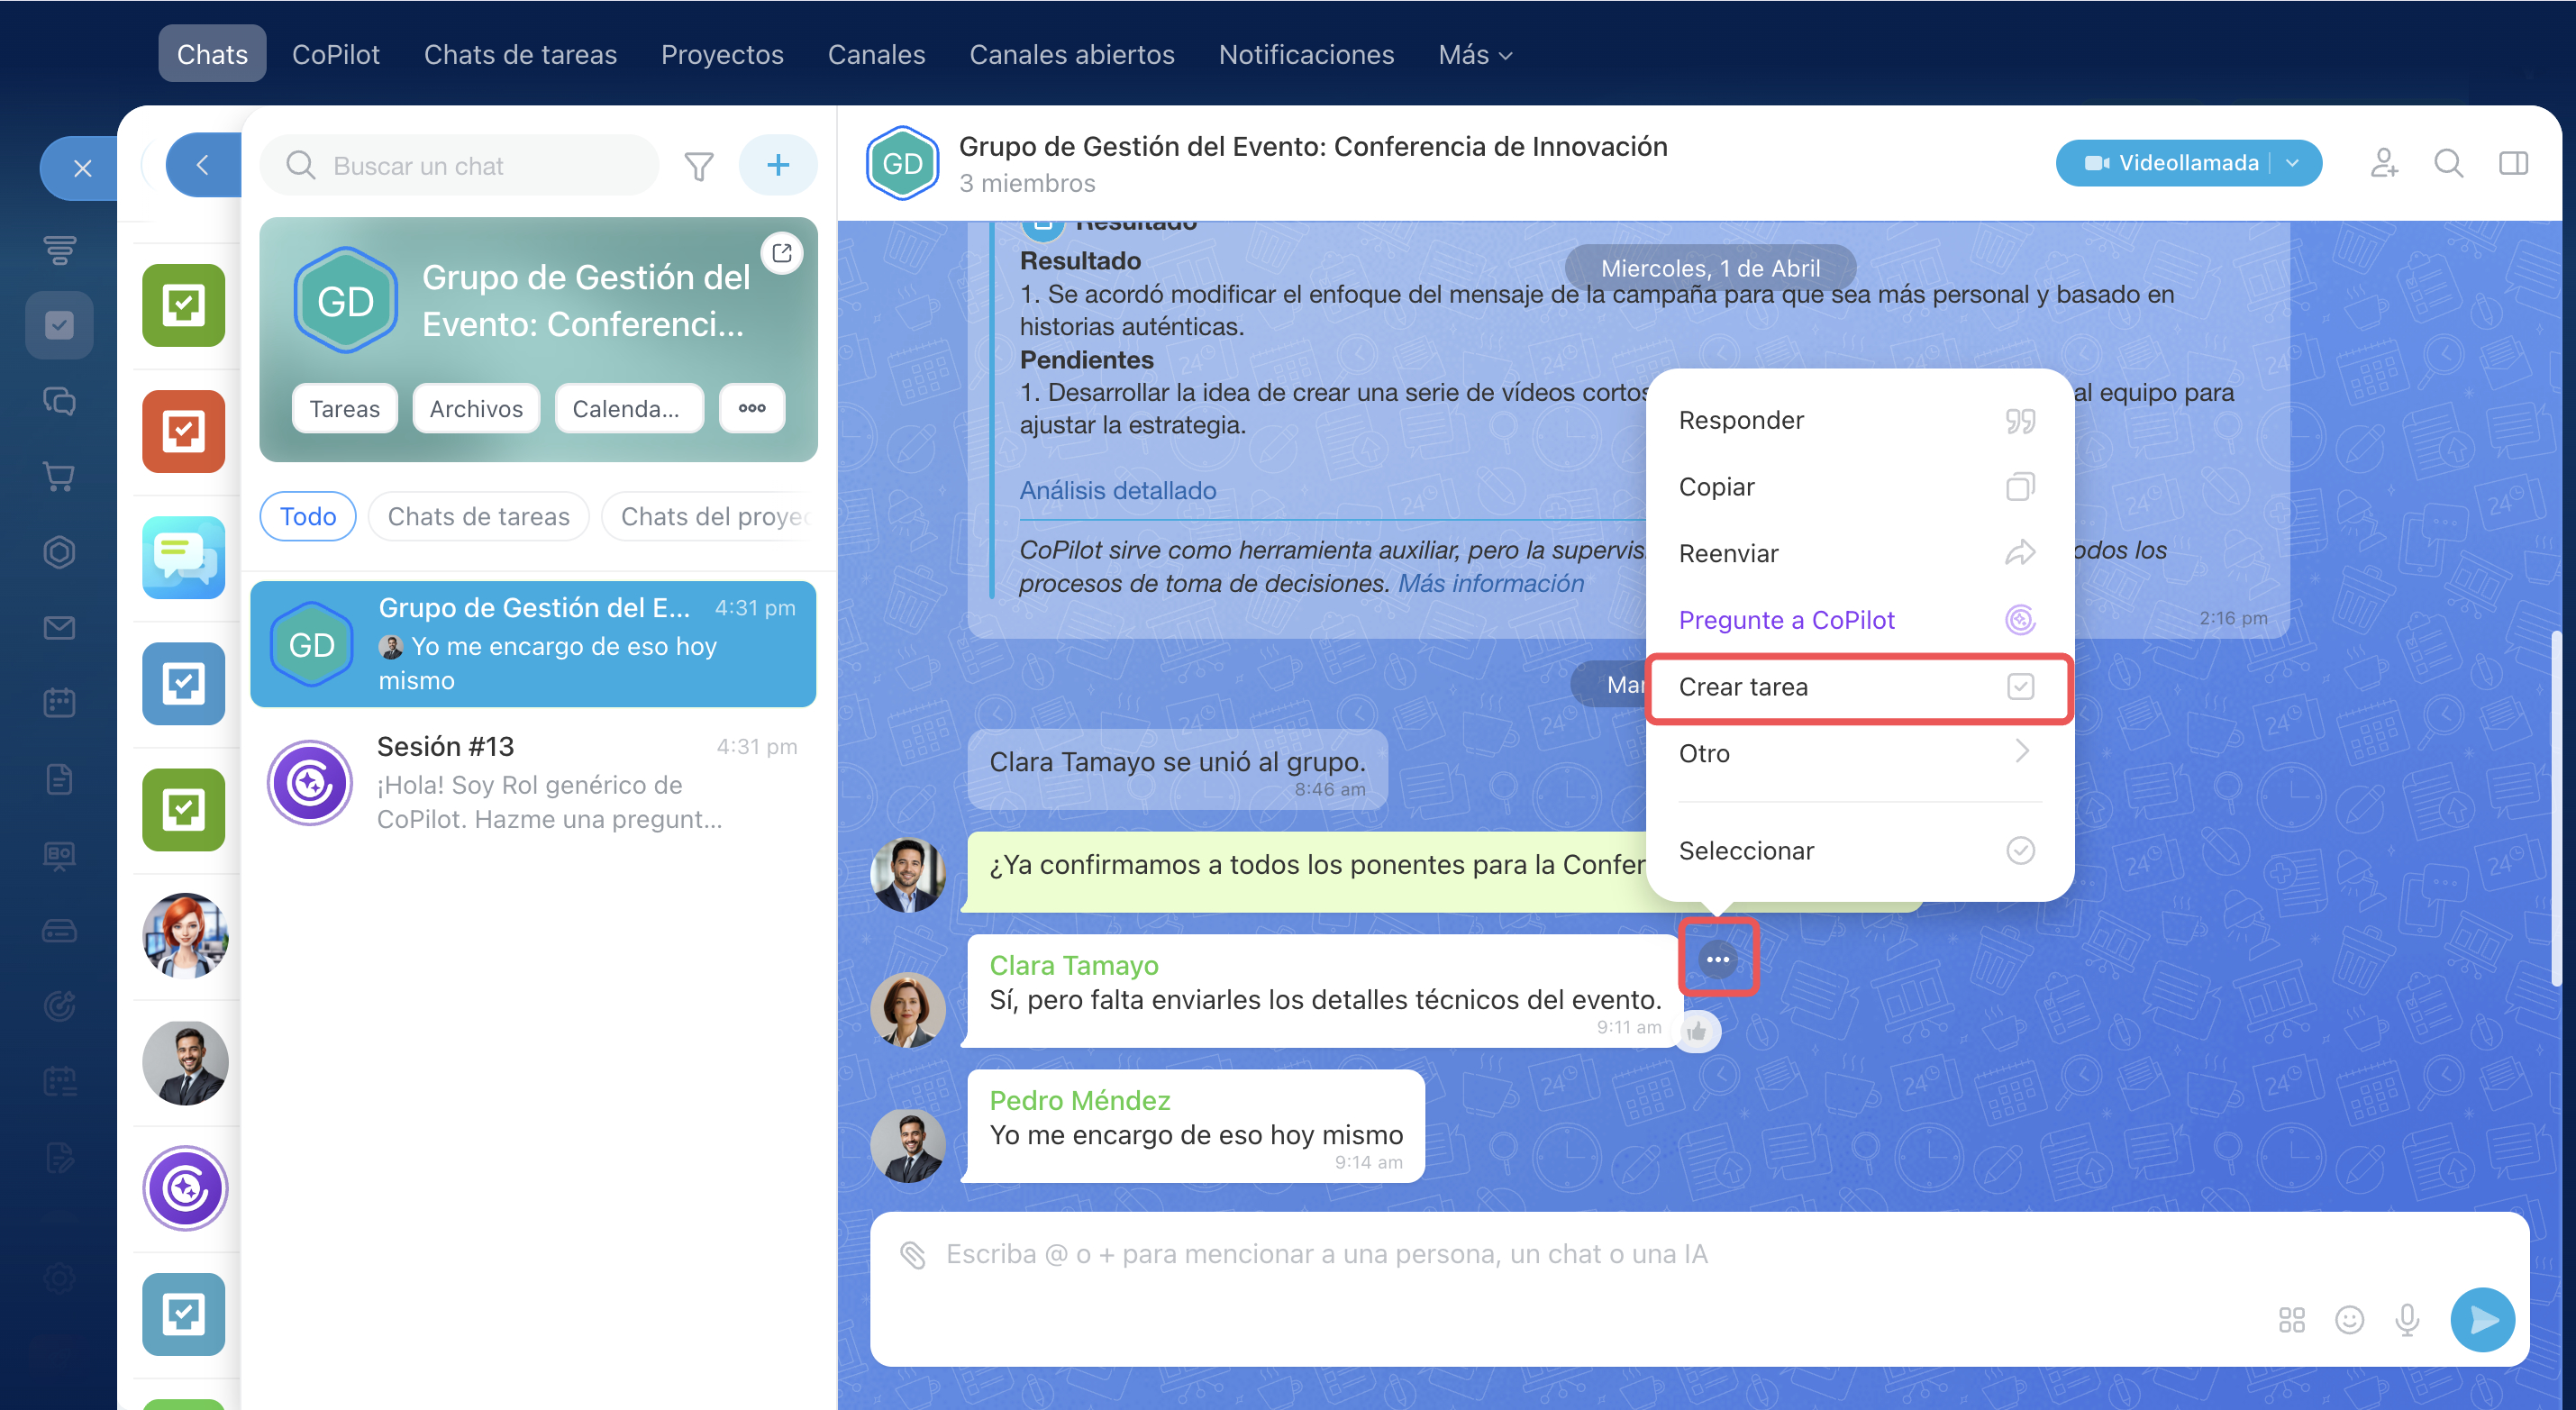Open the highlighted Tasks checkmark icon in the dark sidebar

point(60,325)
